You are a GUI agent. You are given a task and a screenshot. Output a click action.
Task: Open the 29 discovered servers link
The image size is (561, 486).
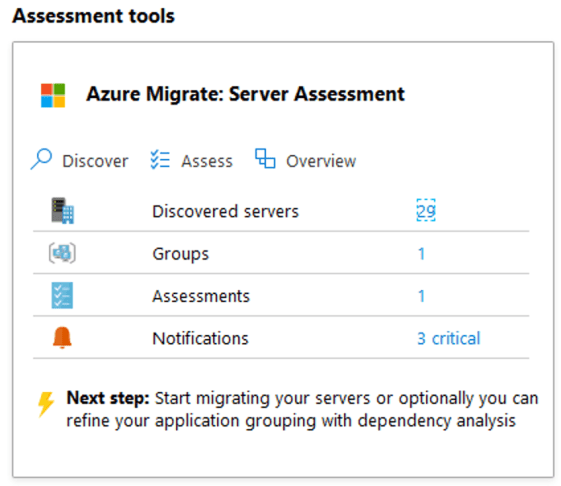426,210
